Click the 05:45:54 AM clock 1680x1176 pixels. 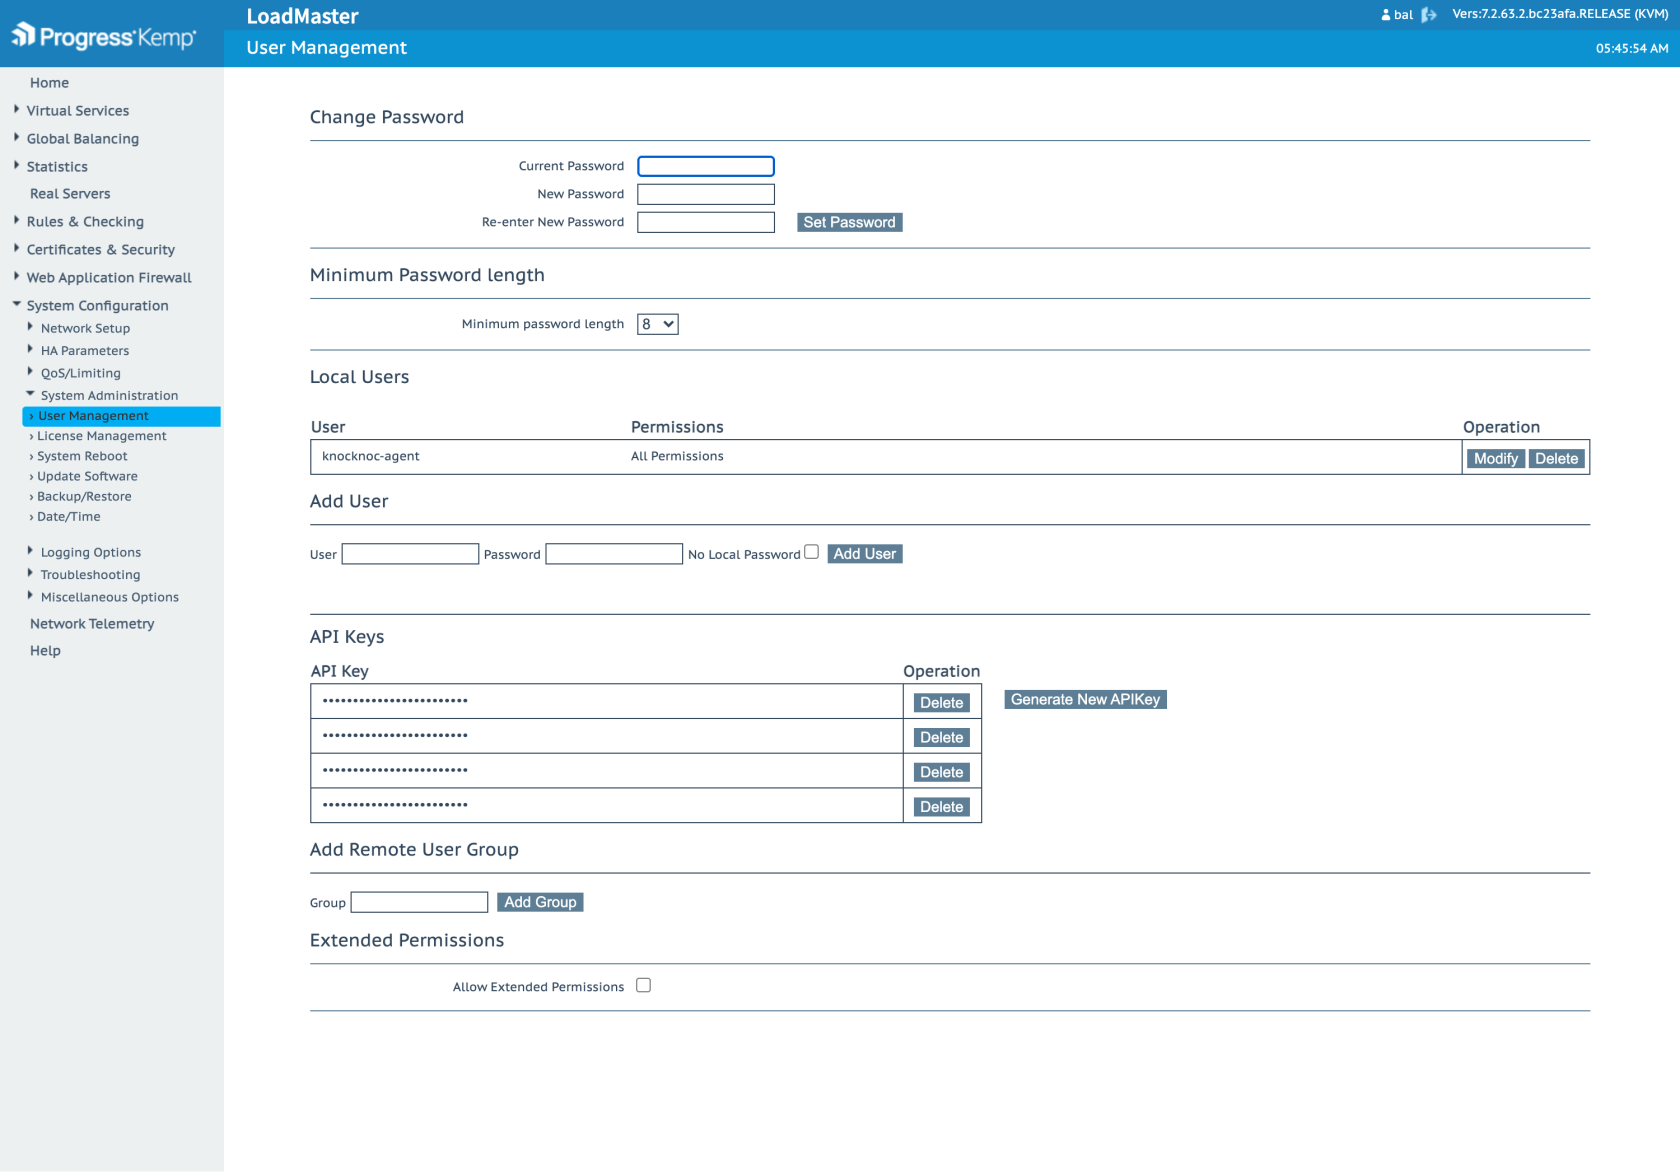[1632, 48]
